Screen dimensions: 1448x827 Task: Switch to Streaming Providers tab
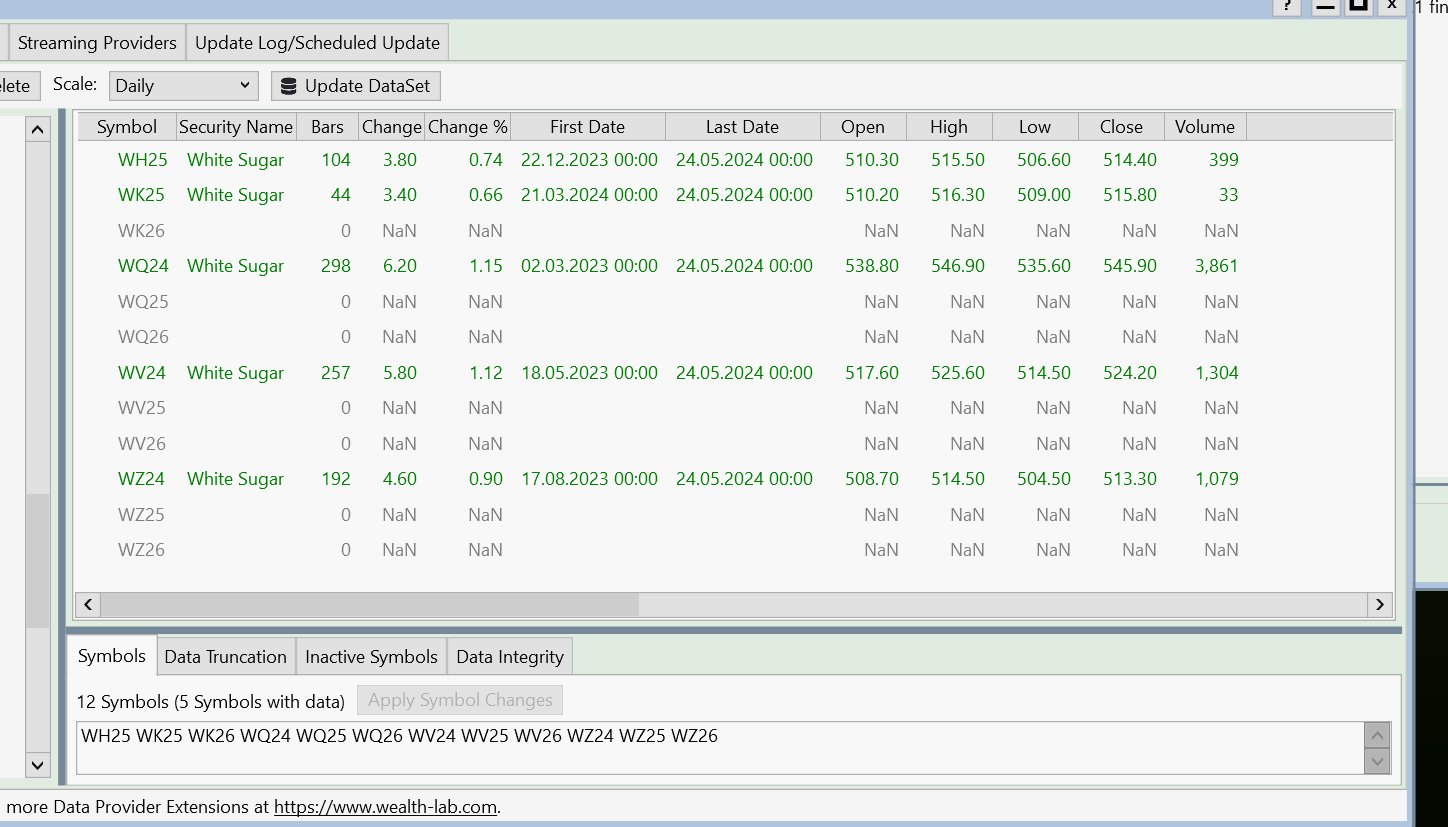click(x=97, y=43)
